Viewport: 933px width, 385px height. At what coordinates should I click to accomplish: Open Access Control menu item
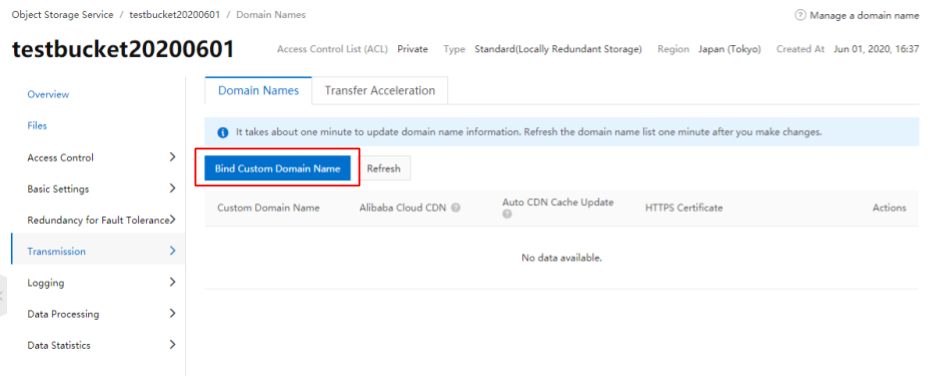coord(60,158)
